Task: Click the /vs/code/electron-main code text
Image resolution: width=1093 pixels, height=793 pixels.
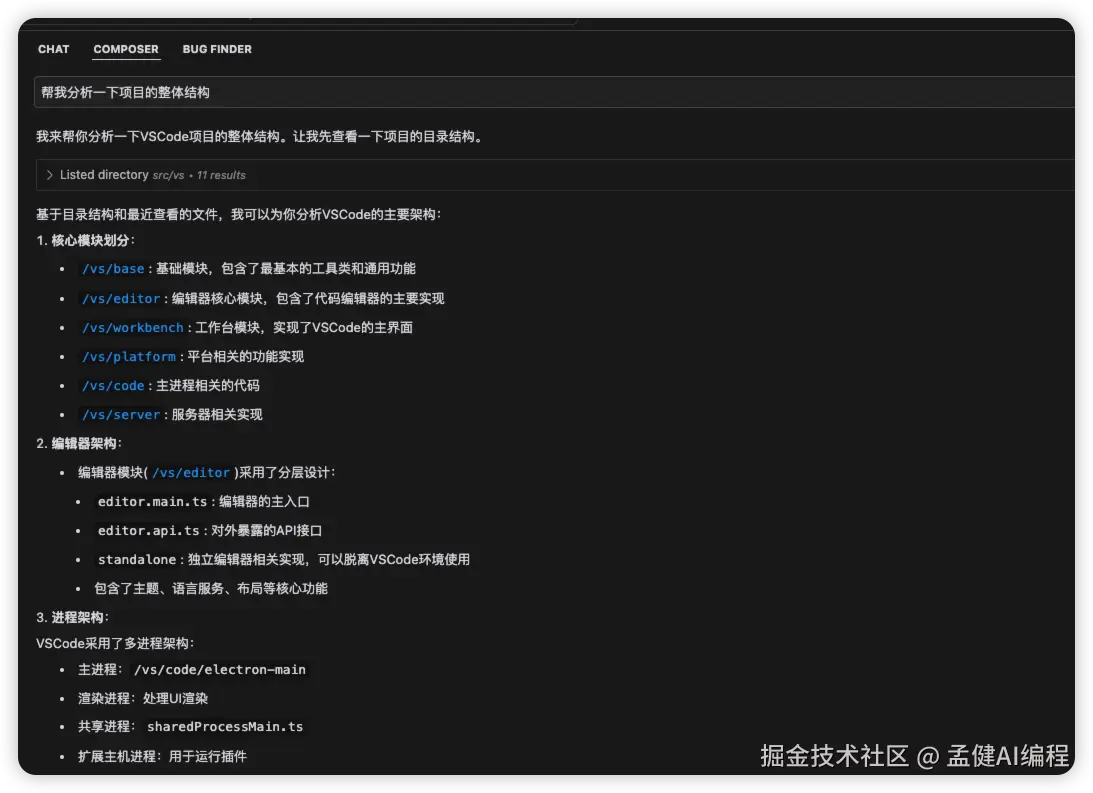Action: coord(220,670)
